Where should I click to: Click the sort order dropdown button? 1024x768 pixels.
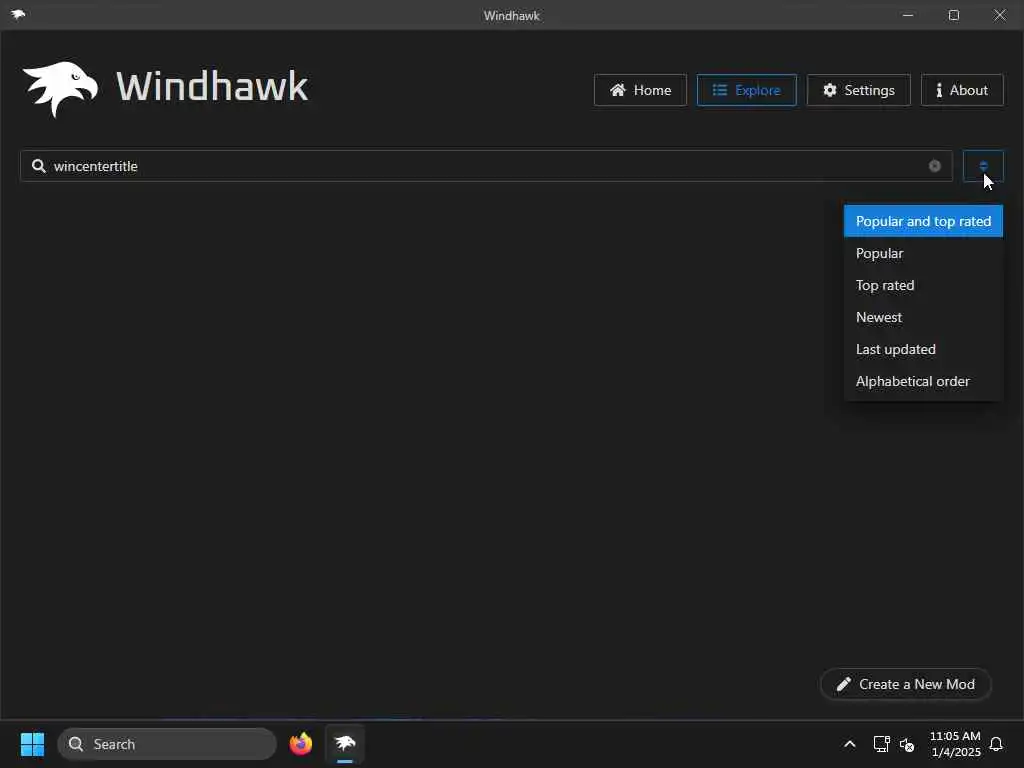pyautogui.click(x=983, y=166)
